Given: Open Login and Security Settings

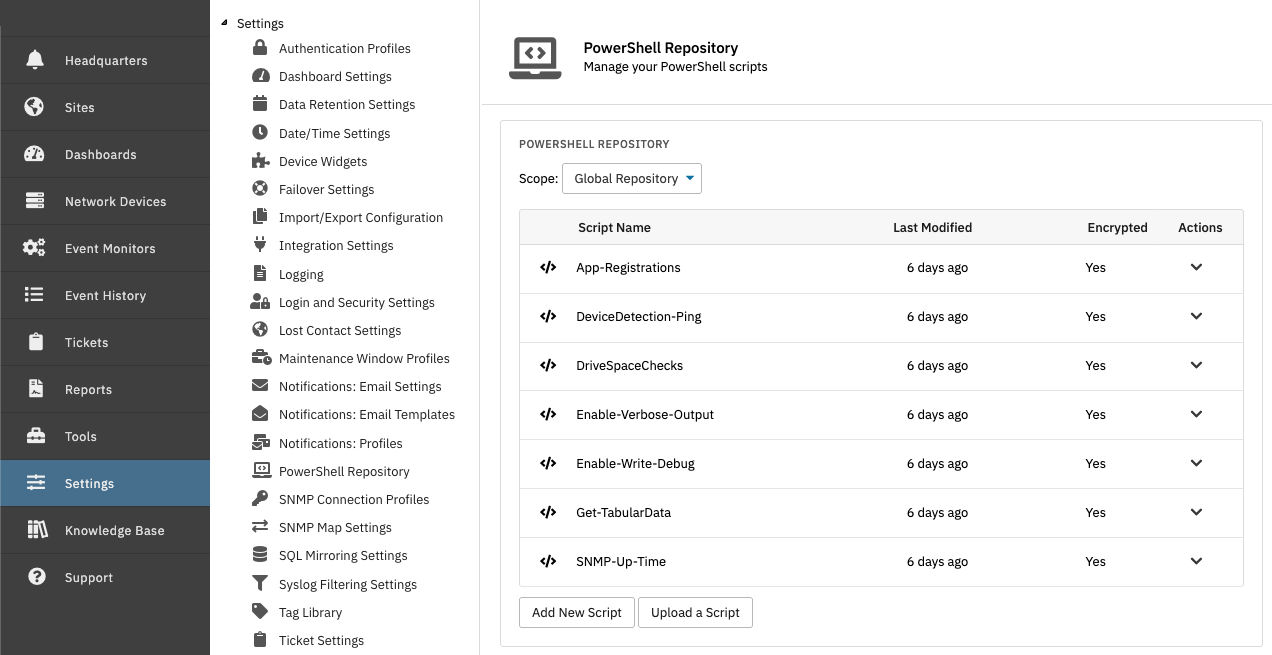Looking at the screenshot, I should coord(357,302).
